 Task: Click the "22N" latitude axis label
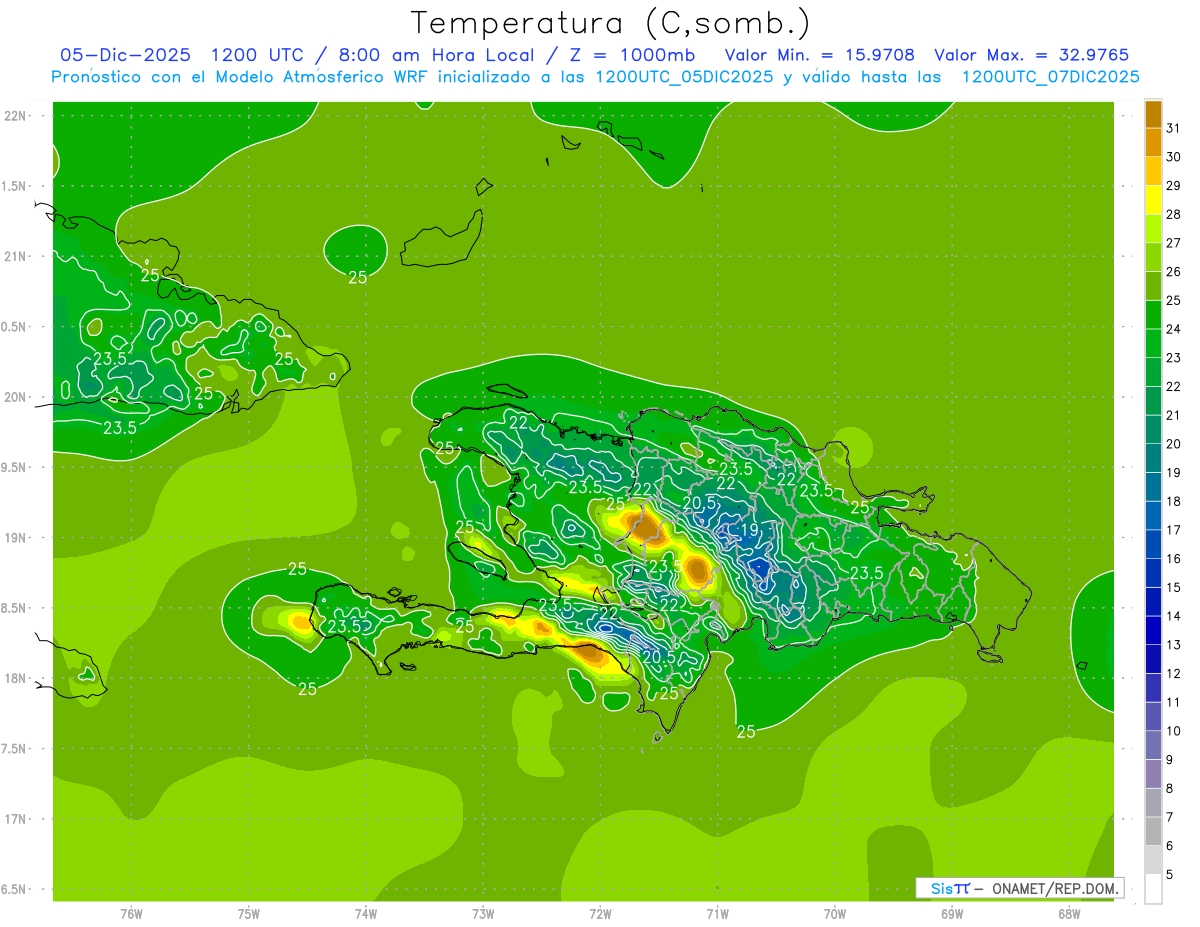pos(15,116)
